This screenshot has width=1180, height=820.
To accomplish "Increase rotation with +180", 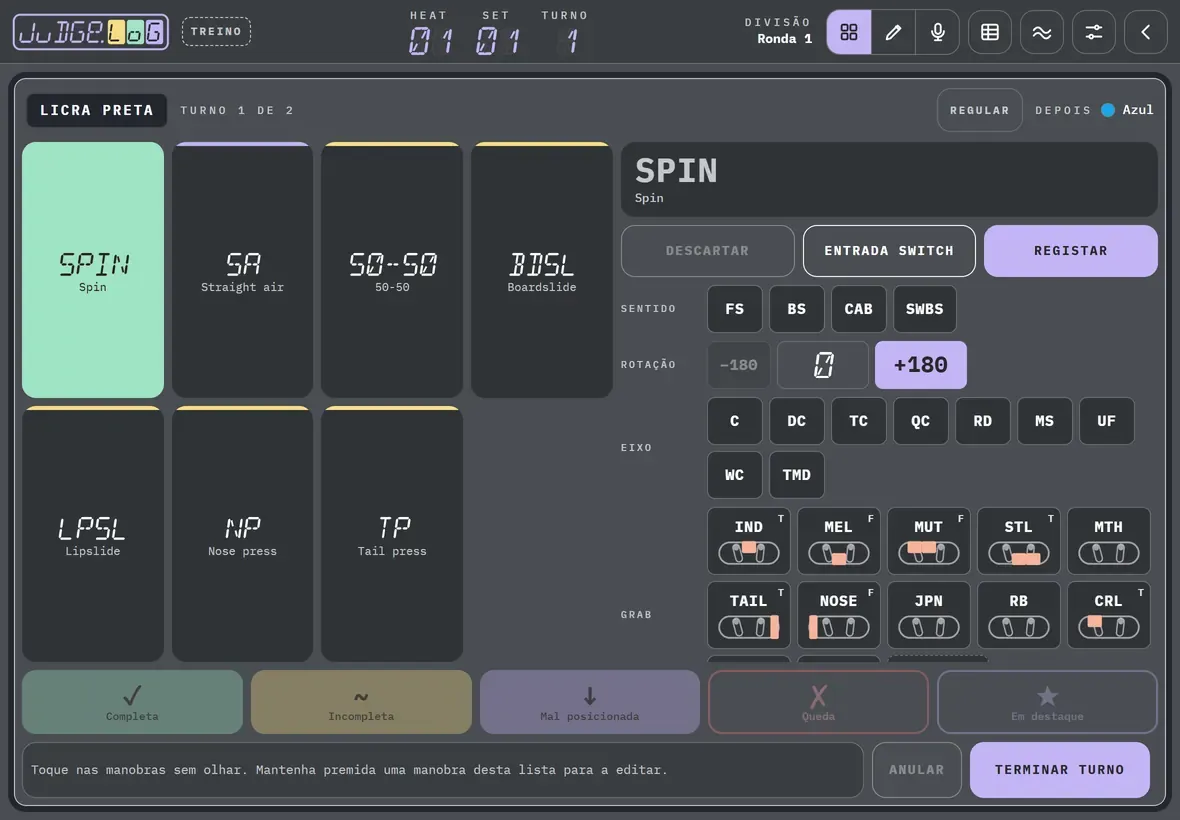I will 920,365.
